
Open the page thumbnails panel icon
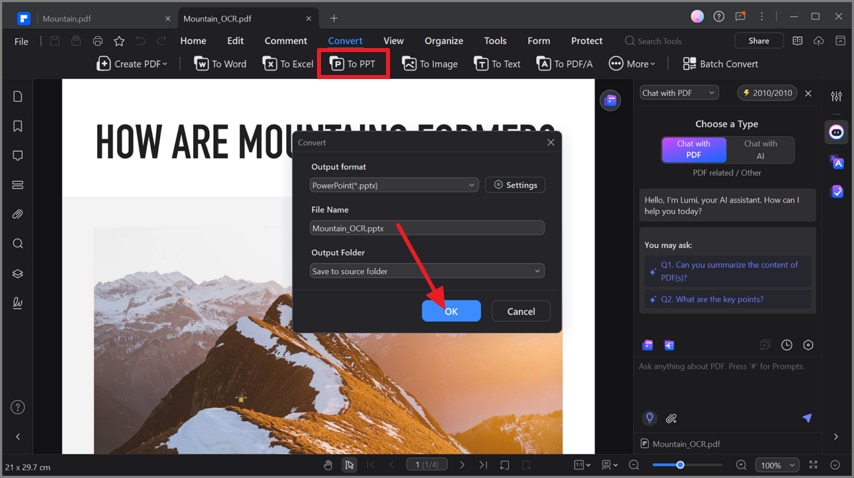17,97
